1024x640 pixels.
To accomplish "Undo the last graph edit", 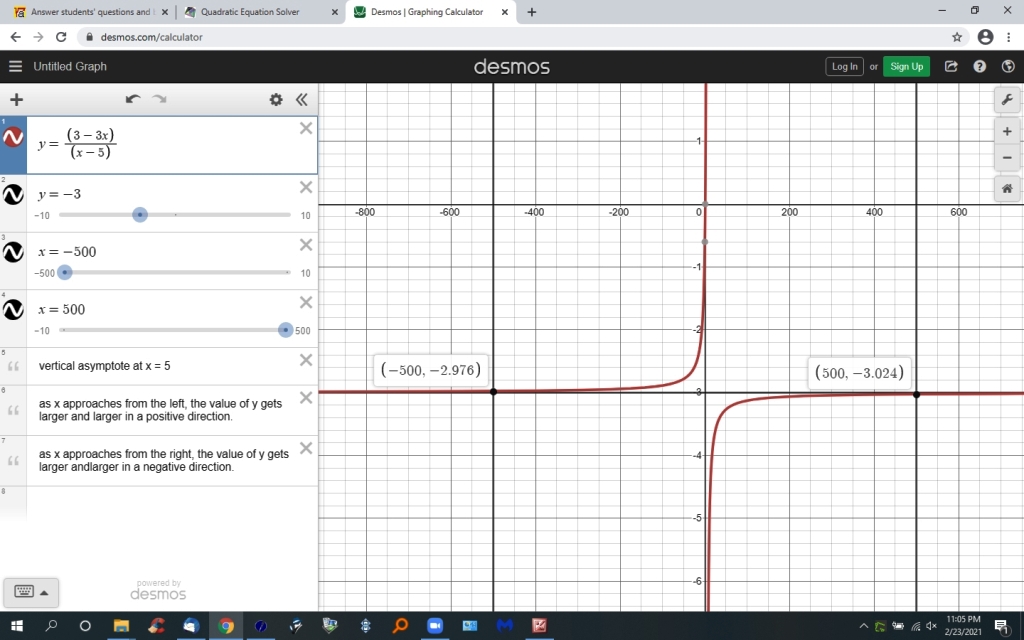I will coord(133,99).
